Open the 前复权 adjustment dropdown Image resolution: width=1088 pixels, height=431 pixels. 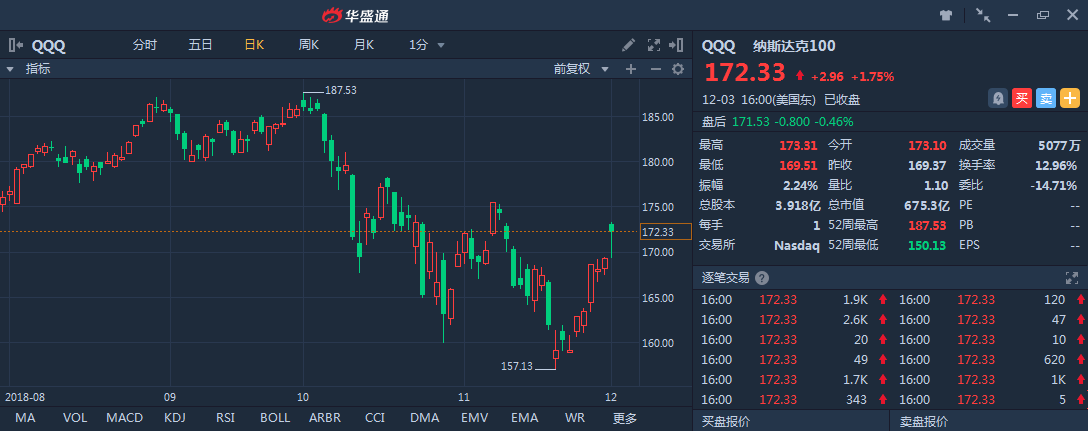pos(581,69)
